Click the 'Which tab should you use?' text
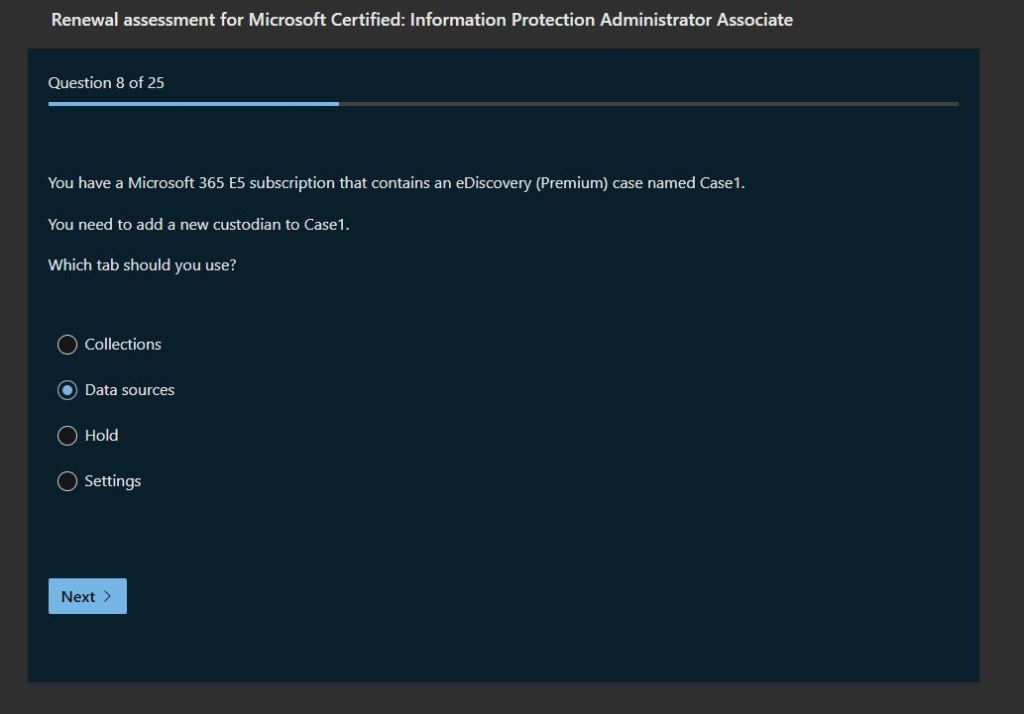The width and height of the screenshot is (1024, 714). click(142, 266)
